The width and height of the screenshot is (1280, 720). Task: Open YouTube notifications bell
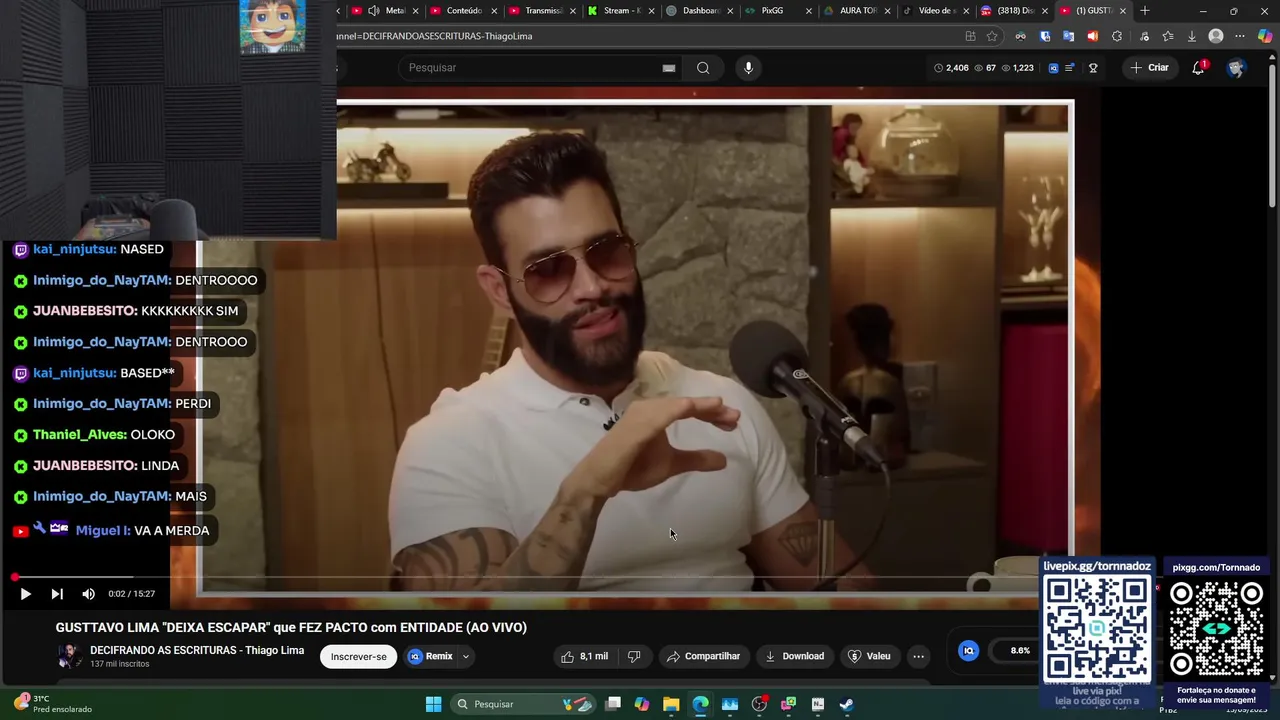1198,68
